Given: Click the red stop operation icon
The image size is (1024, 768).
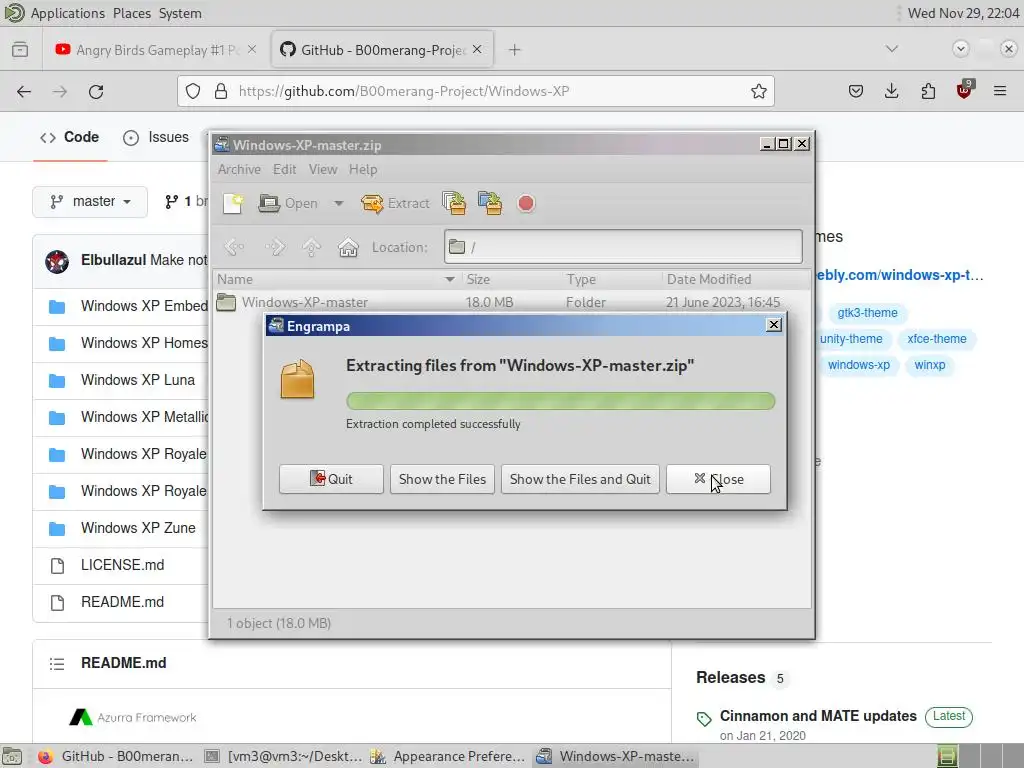Looking at the screenshot, I should [526, 204].
